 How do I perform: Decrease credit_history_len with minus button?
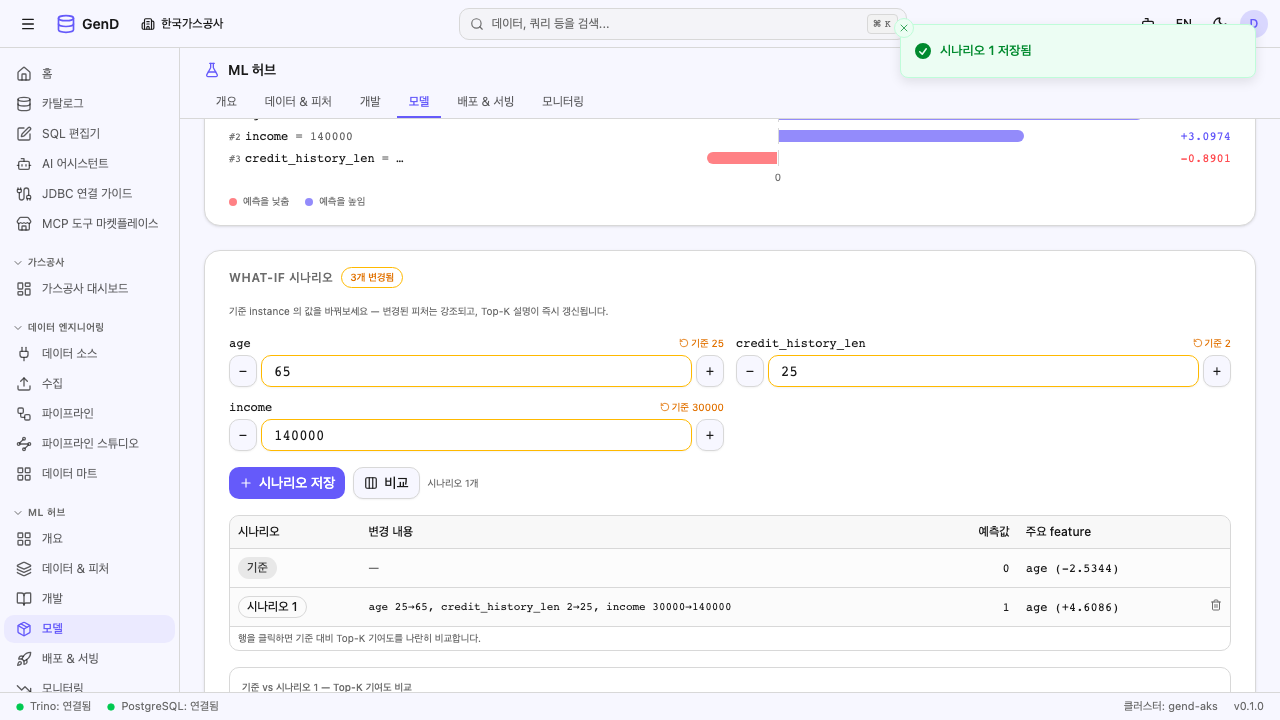(750, 371)
